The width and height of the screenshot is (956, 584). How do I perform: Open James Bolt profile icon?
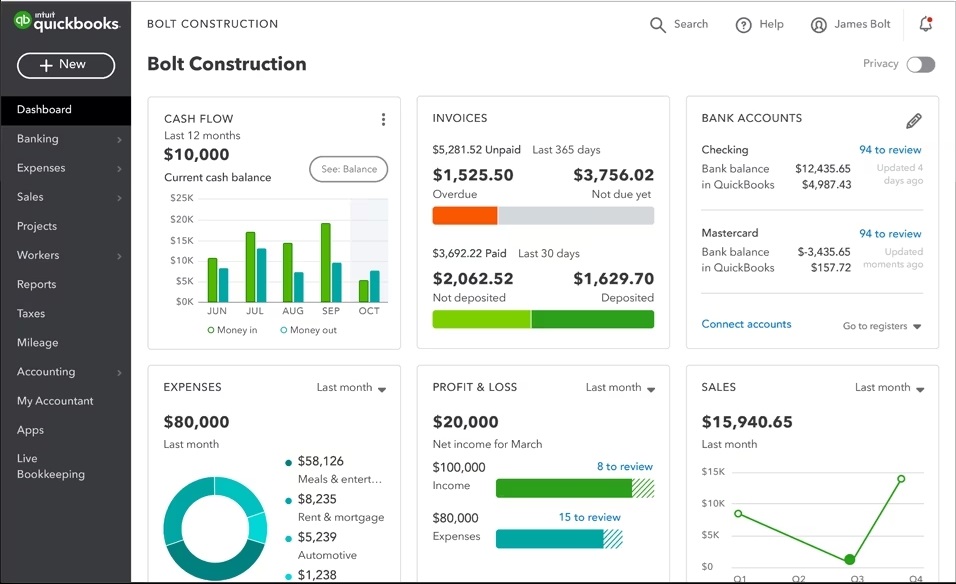819,25
